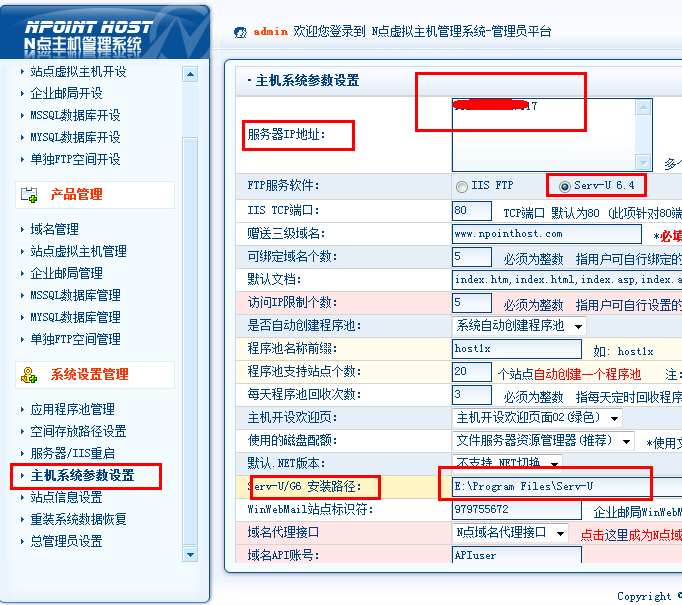Select the Serv-U 6.4 radio button
Image resolution: width=682 pixels, height=605 pixels.
point(565,187)
